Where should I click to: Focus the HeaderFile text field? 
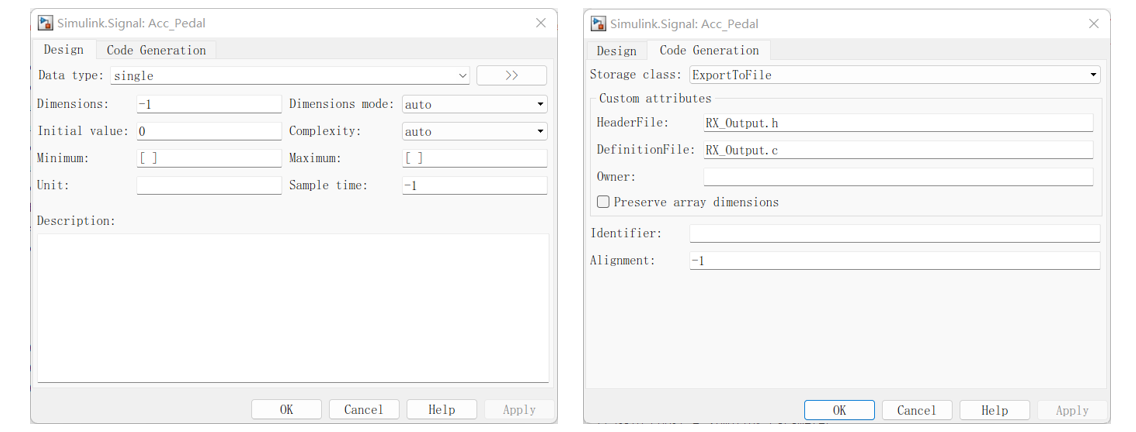[897, 122]
